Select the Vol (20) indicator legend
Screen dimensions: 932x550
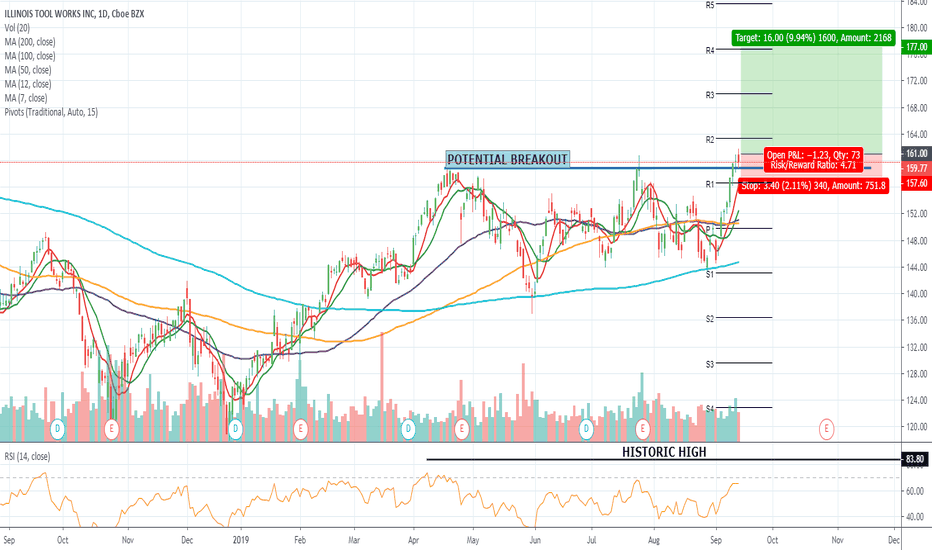tap(17, 28)
